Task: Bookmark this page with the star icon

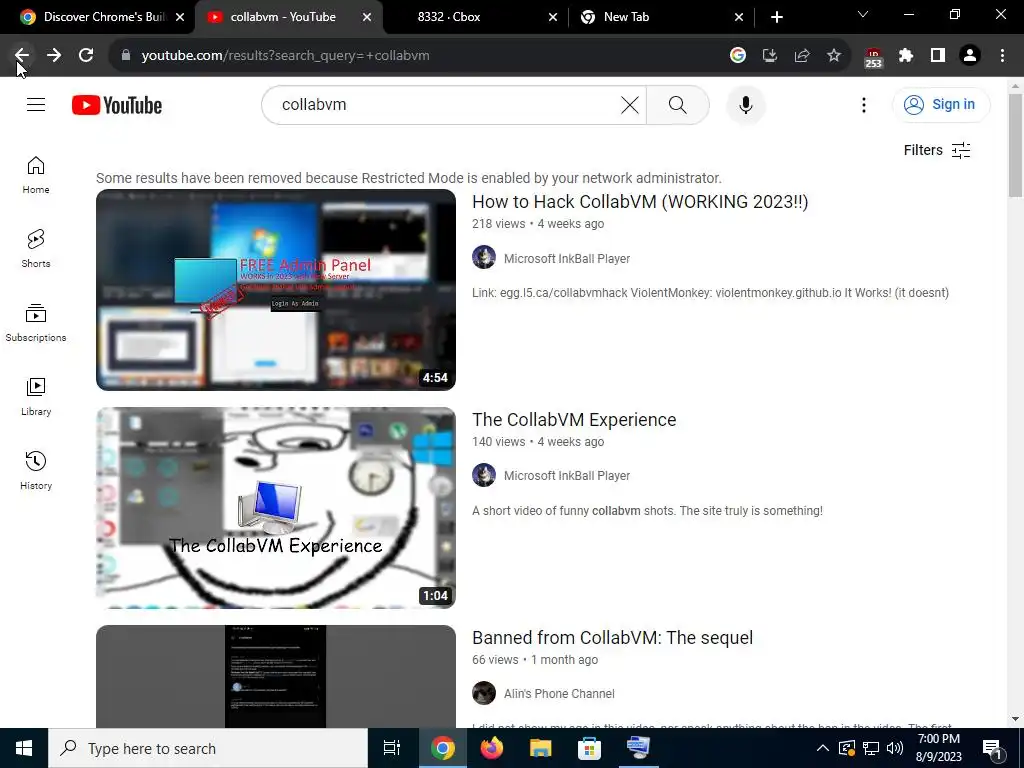Action: [834, 56]
